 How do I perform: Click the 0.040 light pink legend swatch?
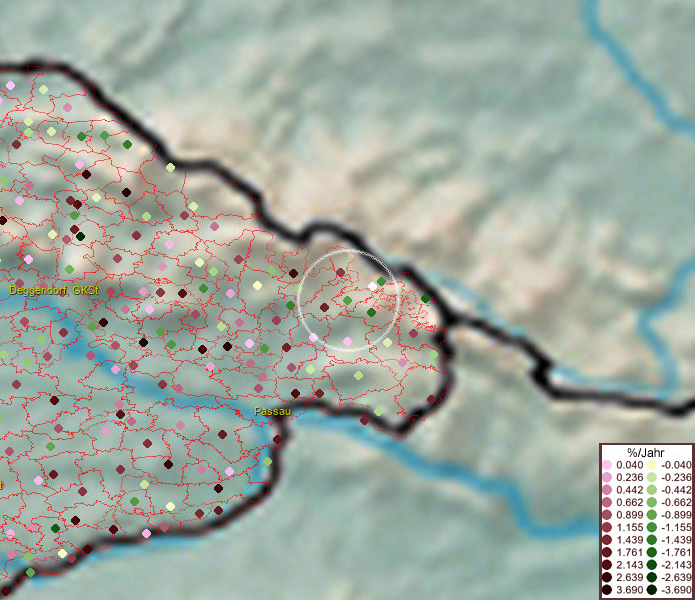(607, 465)
